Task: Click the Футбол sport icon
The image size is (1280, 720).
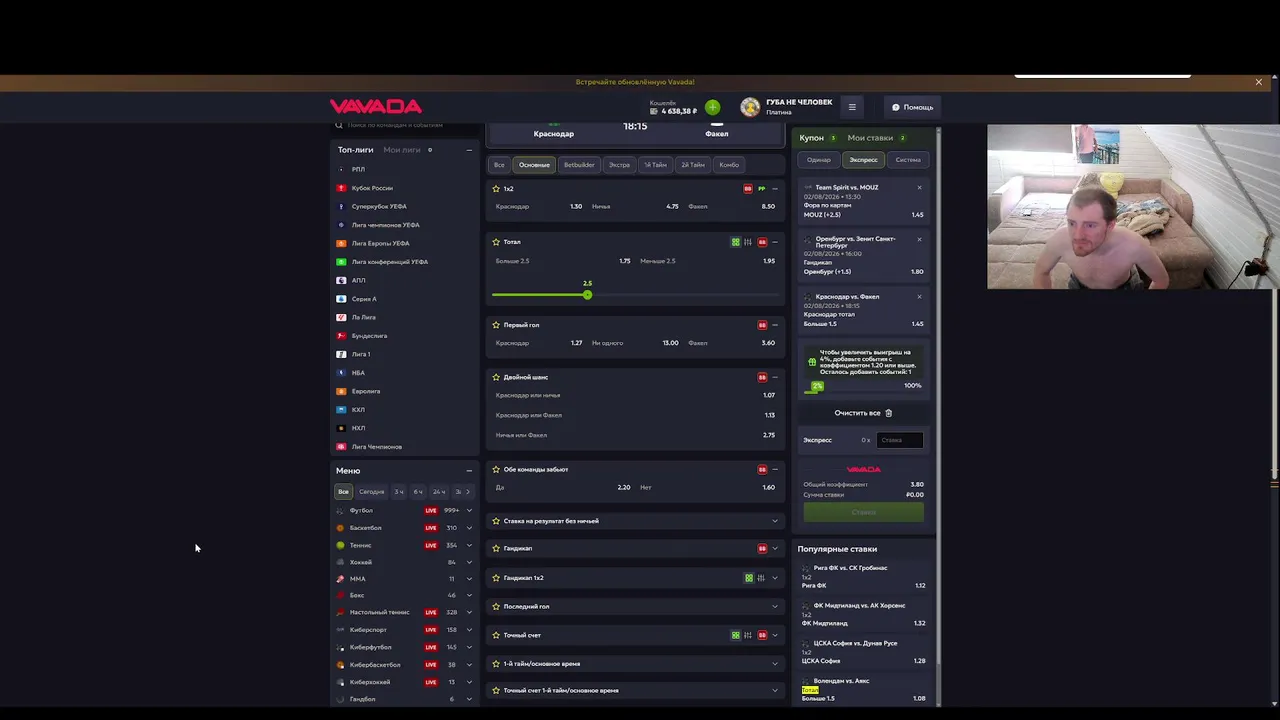Action: tap(340, 511)
